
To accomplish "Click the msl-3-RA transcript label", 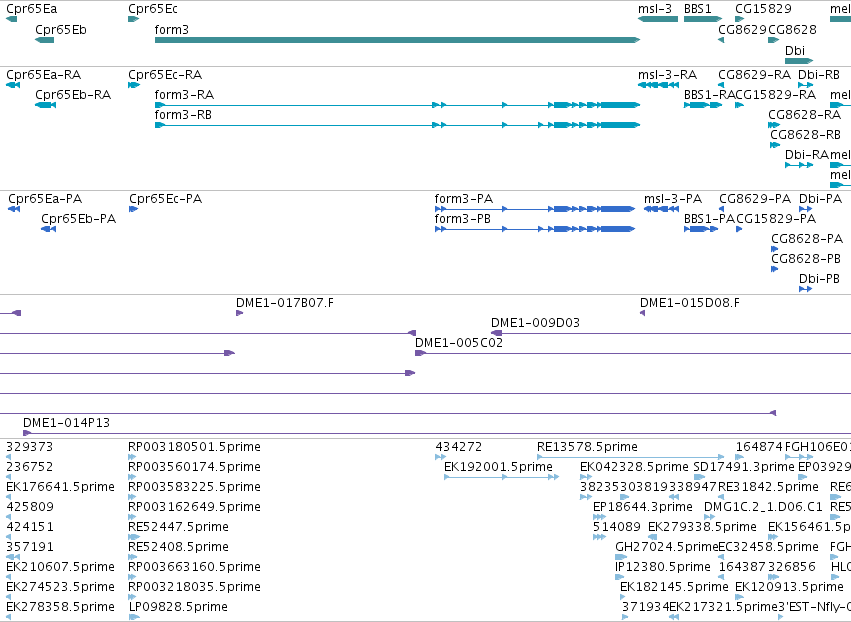I will click(x=668, y=74).
